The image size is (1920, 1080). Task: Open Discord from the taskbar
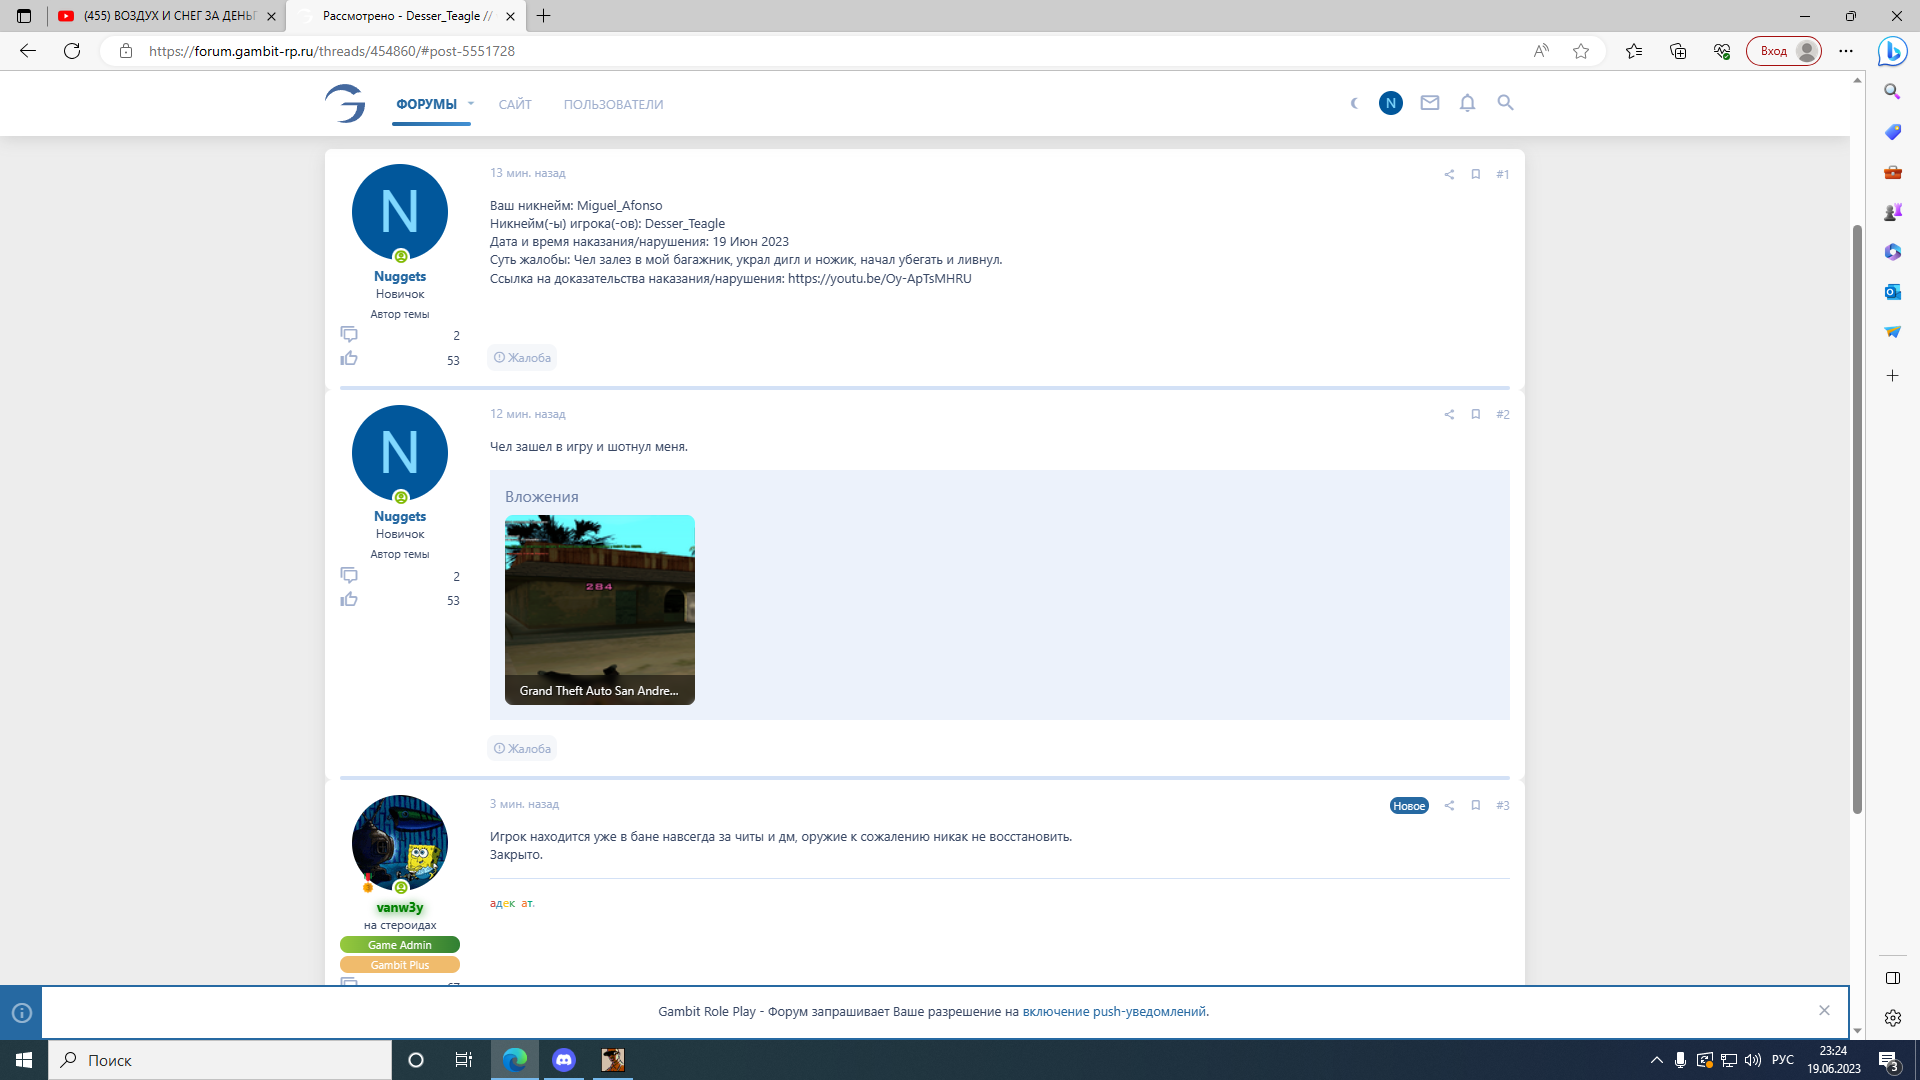pyautogui.click(x=564, y=1060)
